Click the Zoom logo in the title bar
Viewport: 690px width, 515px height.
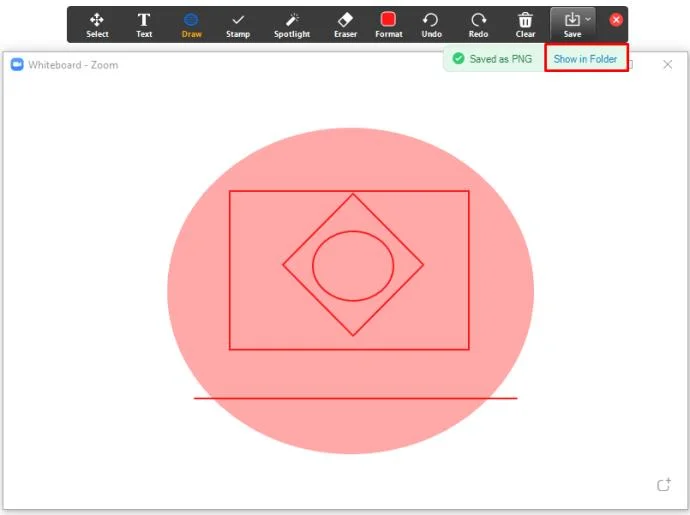[x=17, y=65]
